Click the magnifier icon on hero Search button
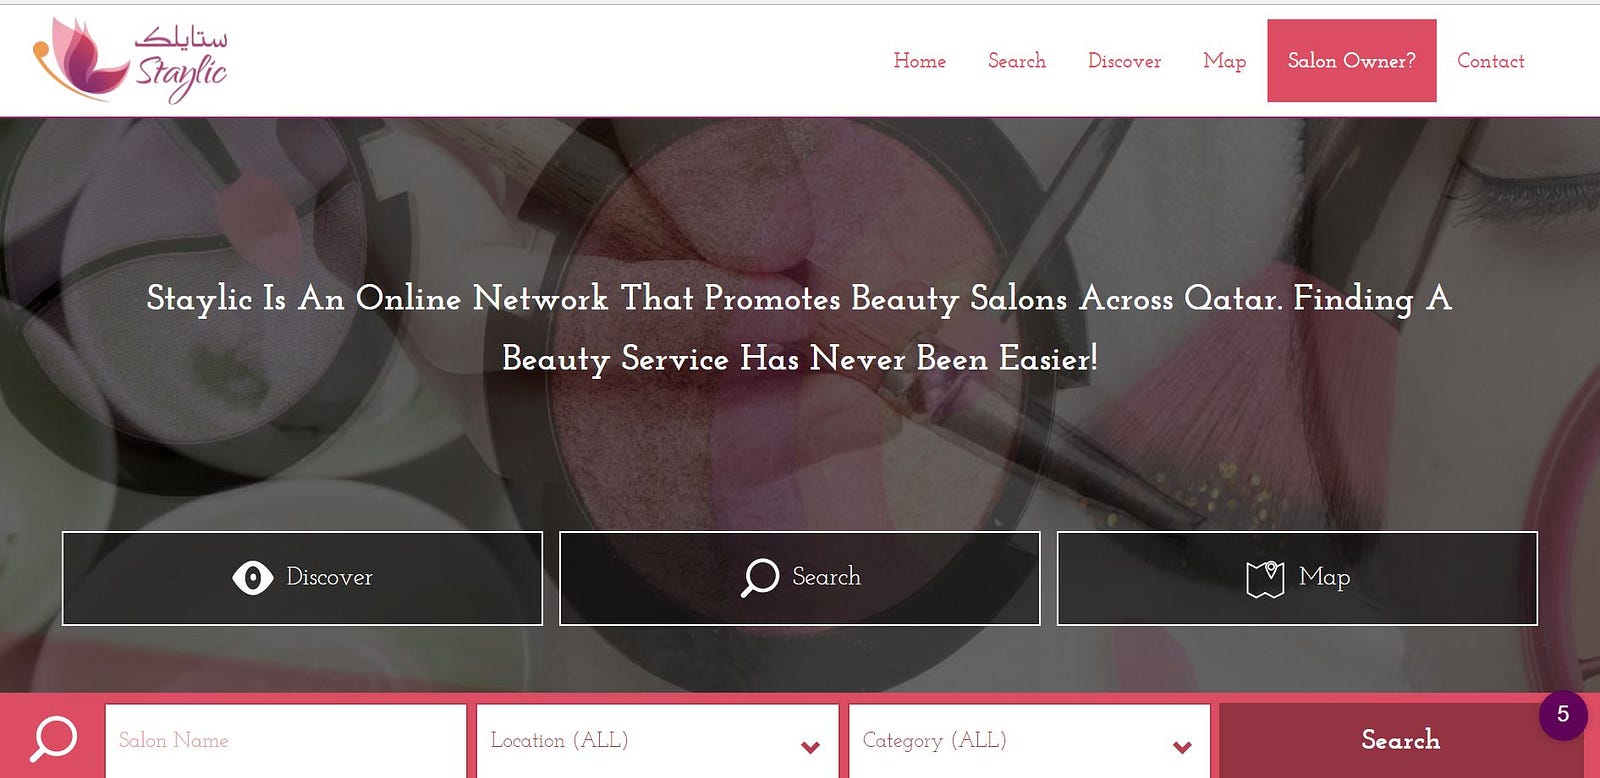 coord(760,577)
